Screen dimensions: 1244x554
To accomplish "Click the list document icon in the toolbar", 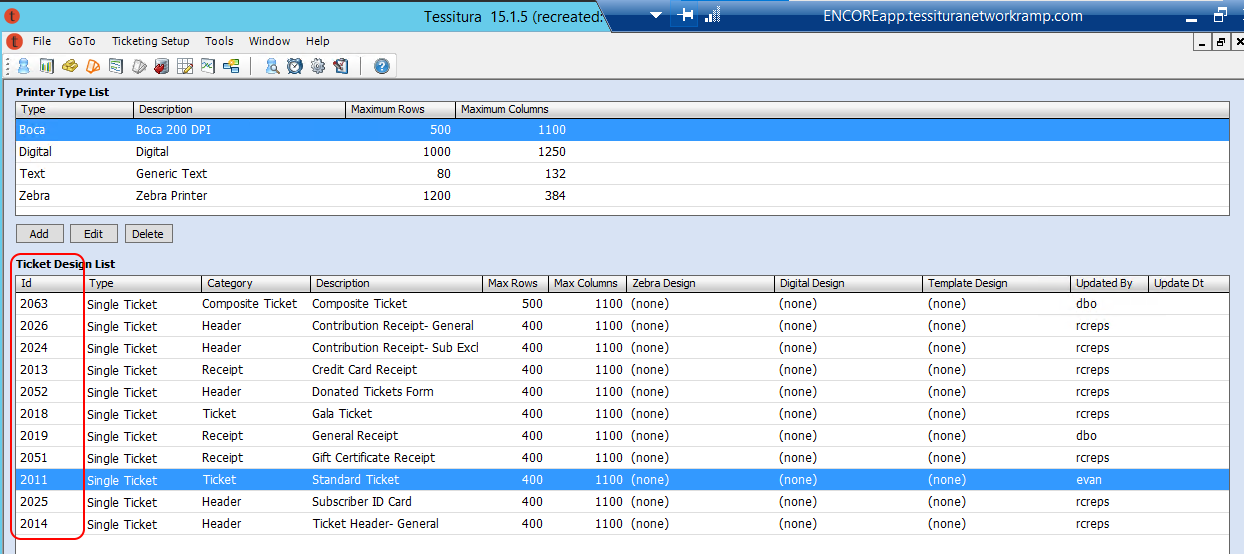I will click(x=116, y=67).
